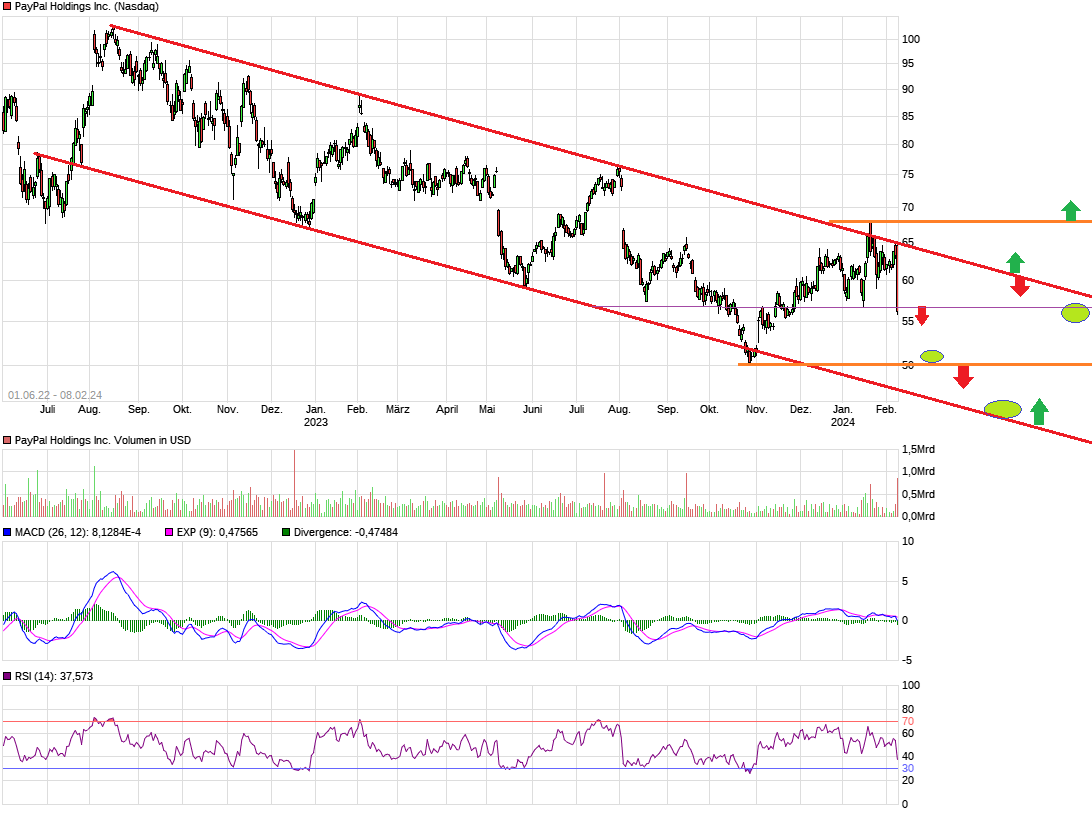Click the date range '01.06.22 - 08.02.24'

[x=55, y=396]
